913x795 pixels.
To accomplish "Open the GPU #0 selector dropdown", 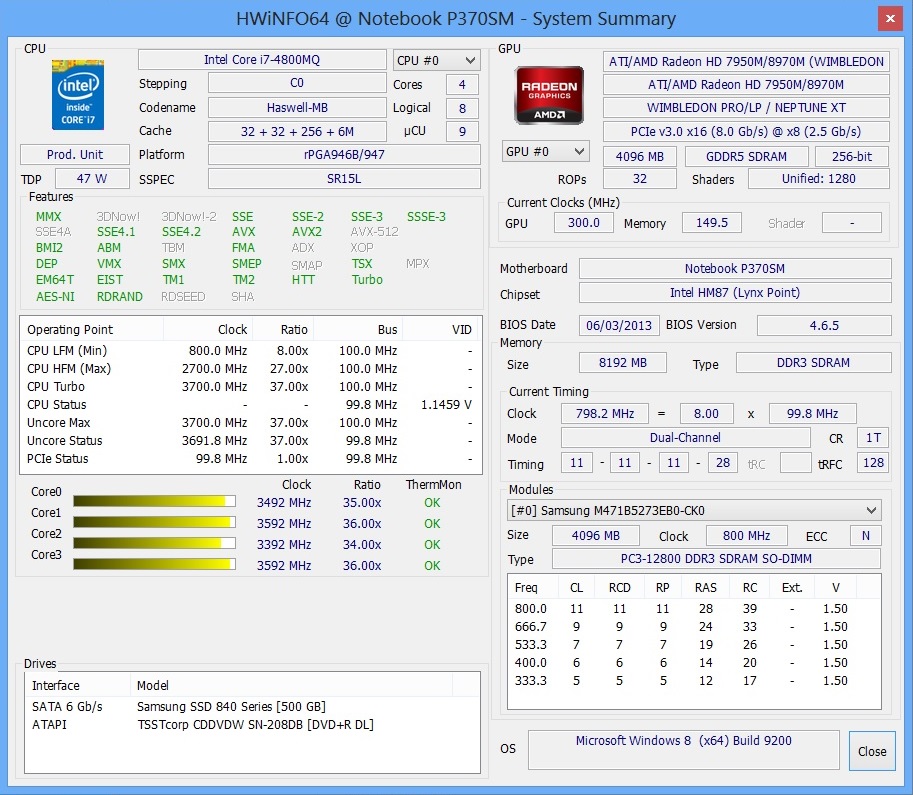I will point(546,151).
